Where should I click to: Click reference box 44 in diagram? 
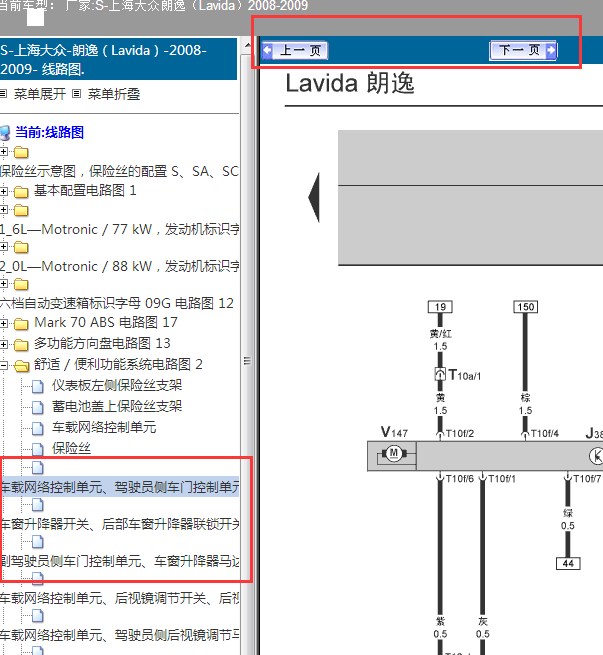(568, 564)
